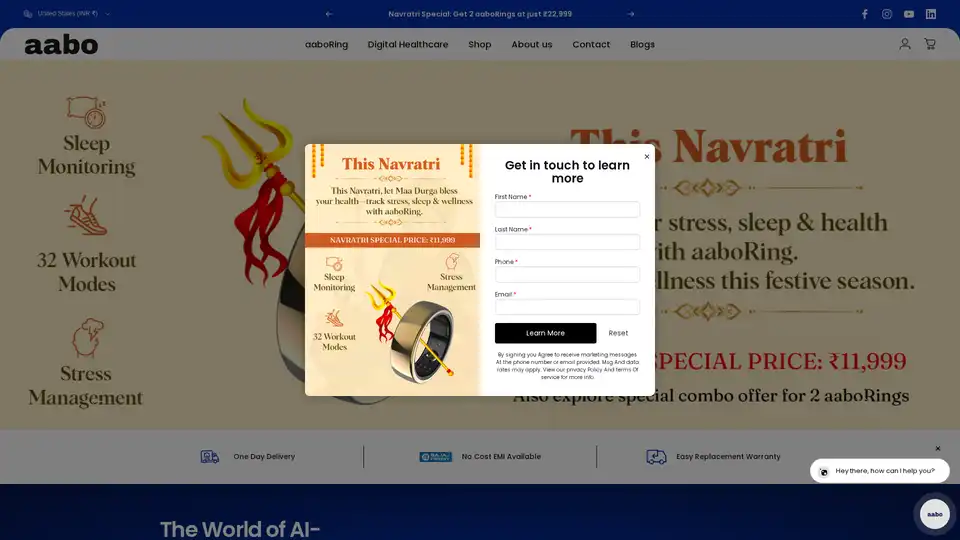The width and height of the screenshot is (960, 540).
Task: Open the YouTube social icon
Action: click(909, 14)
